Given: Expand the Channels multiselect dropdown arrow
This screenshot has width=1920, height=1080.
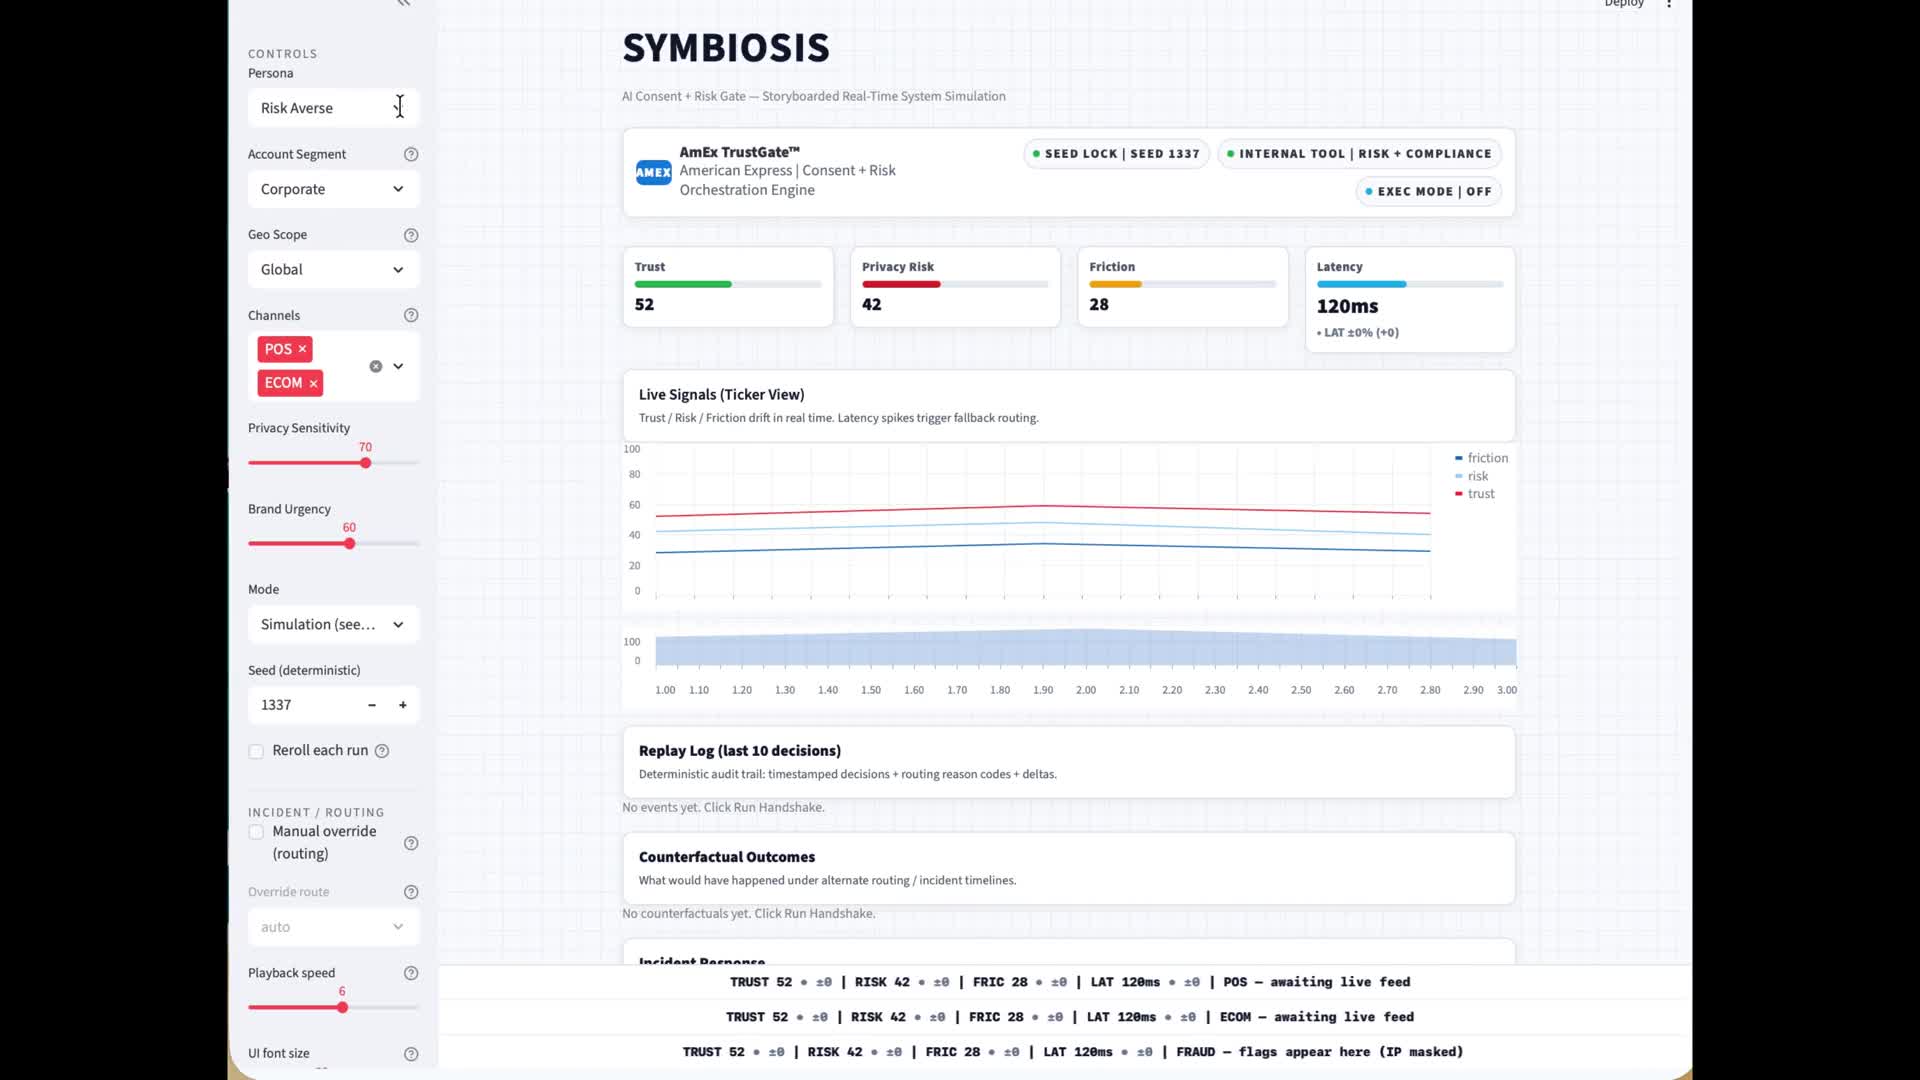Looking at the screenshot, I should 398,366.
